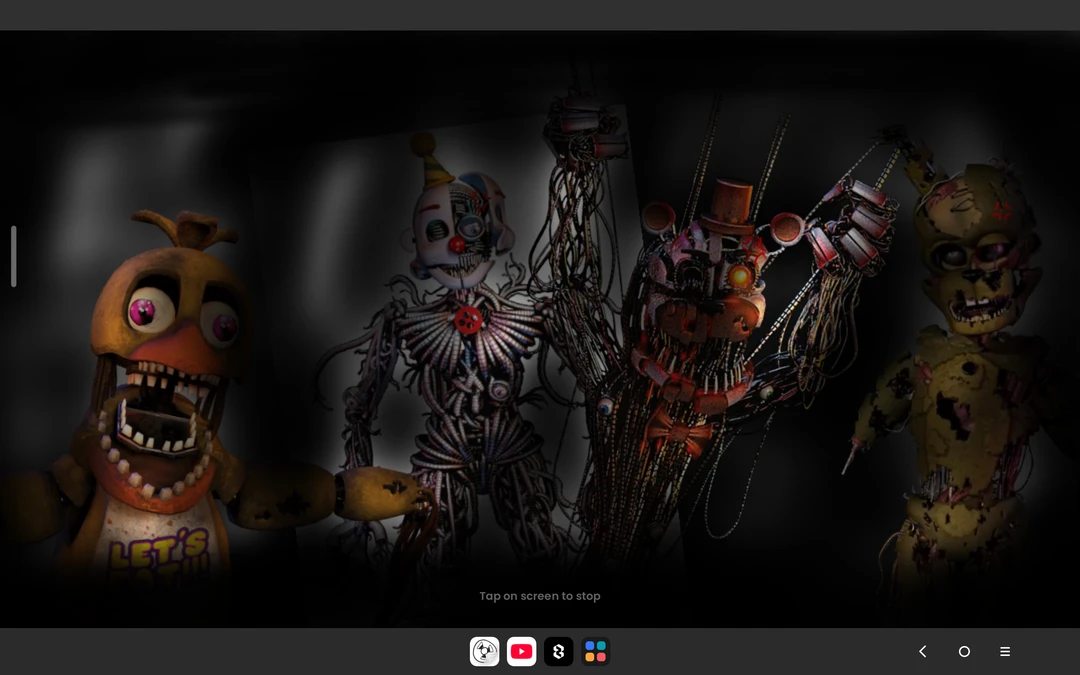Image resolution: width=1080 pixels, height=675 pixels.
Task: Launch YouTube from the taskbar
Action: [521, 652]
